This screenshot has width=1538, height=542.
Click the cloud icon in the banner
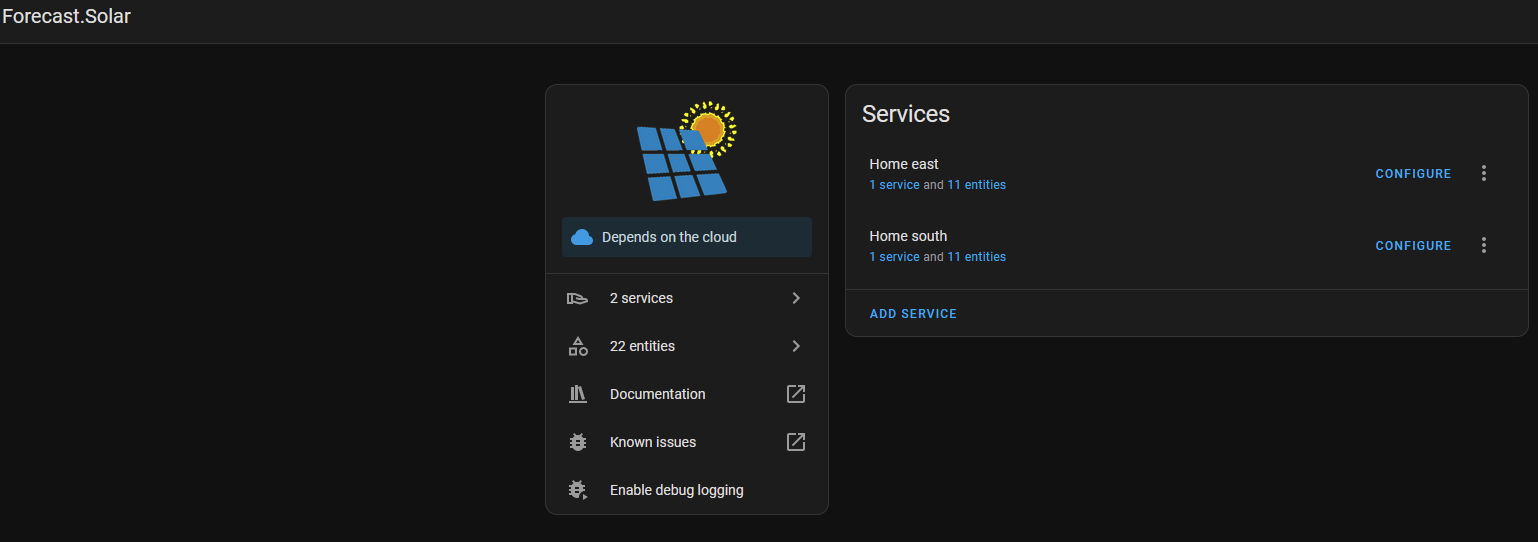tap(582, 237)
